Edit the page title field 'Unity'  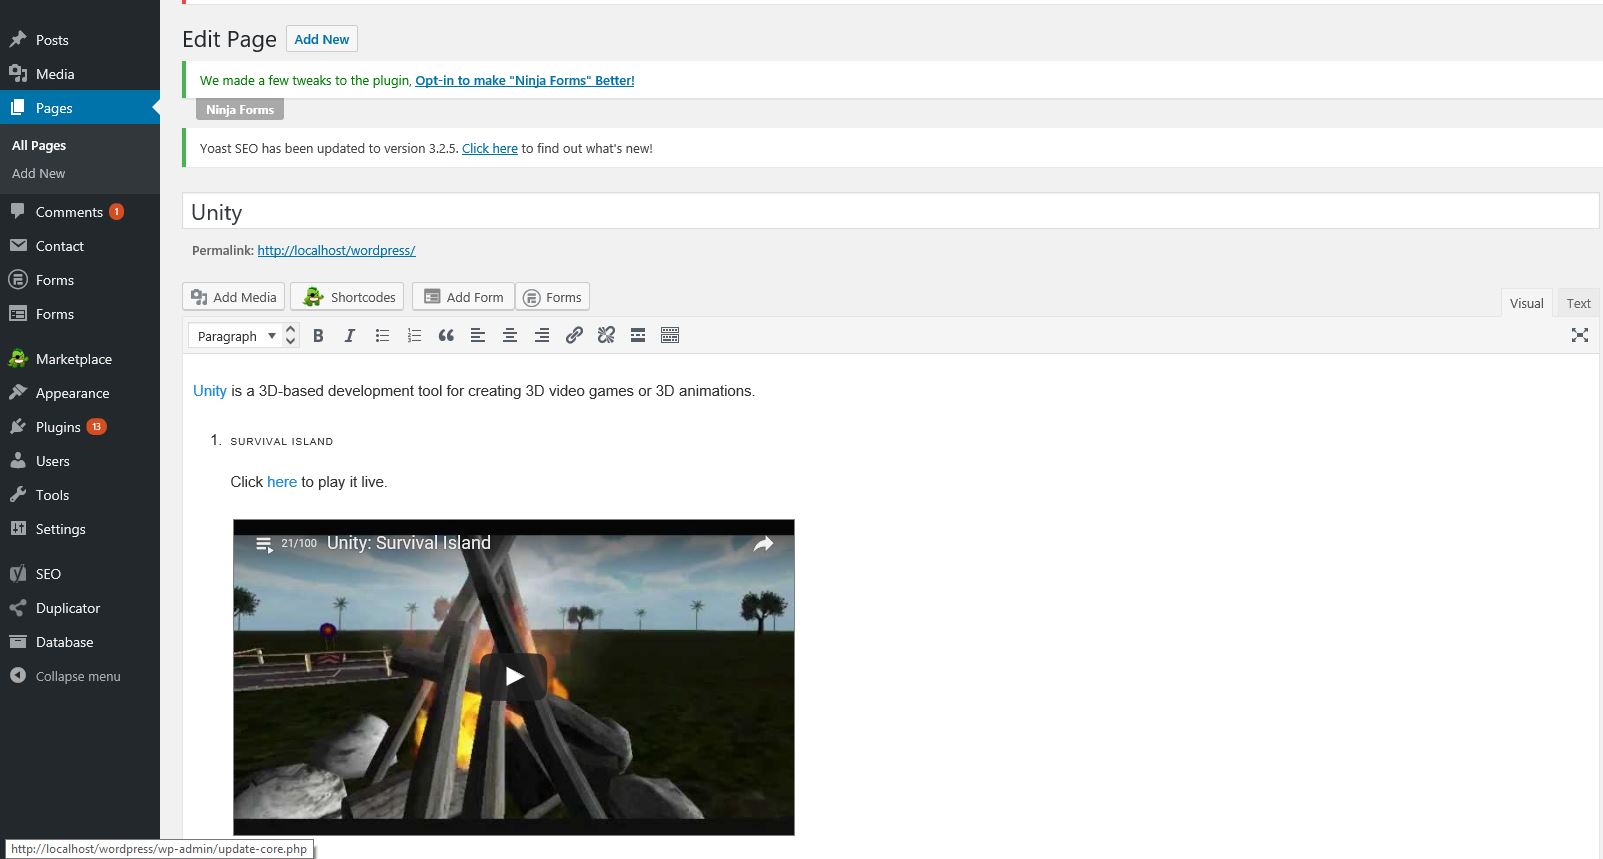[890, 212]
